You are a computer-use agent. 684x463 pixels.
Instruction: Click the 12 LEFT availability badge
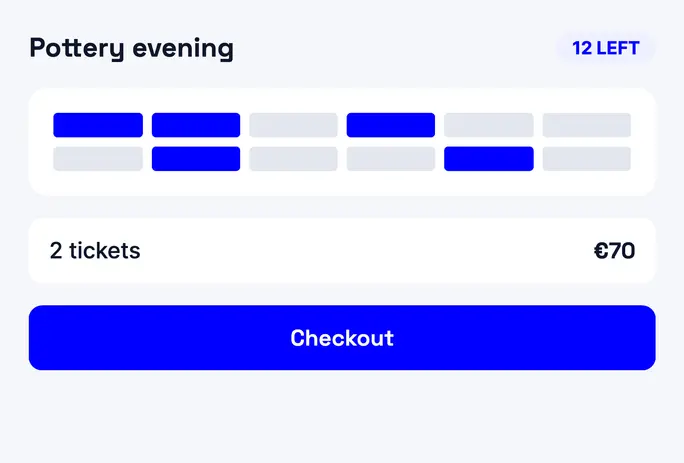(605, 48)
